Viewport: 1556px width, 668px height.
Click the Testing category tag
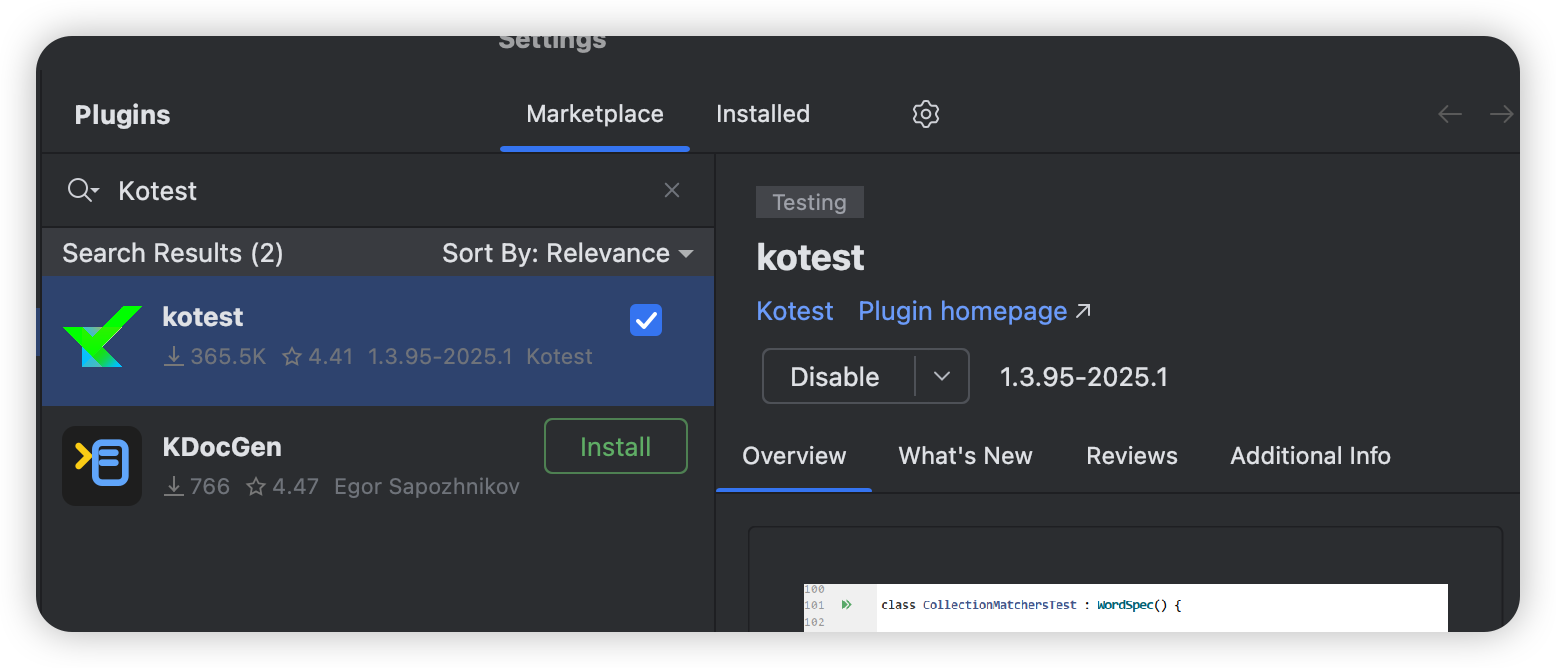[x=810, y=202]
